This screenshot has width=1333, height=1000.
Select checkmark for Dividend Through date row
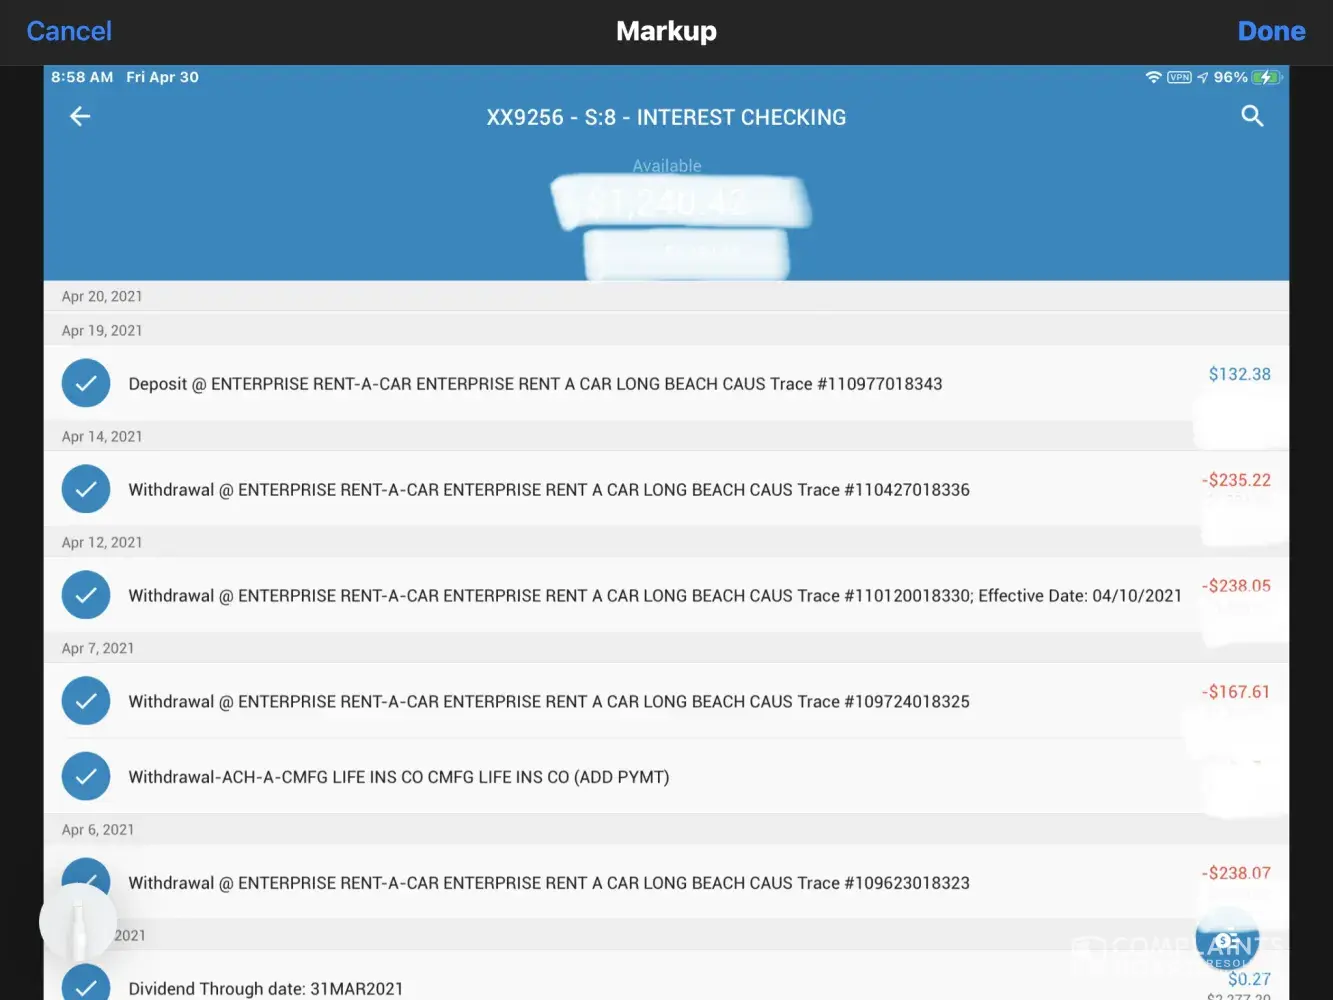86,985
